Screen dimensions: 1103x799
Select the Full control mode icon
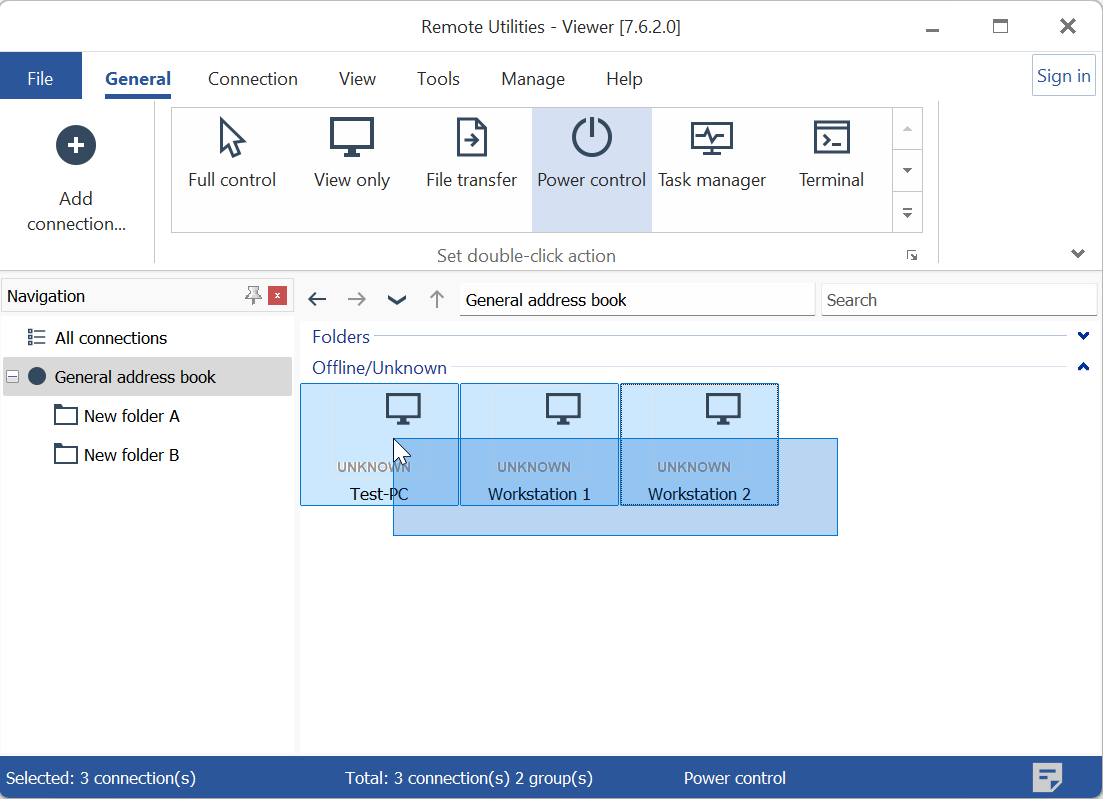point(232,139)
